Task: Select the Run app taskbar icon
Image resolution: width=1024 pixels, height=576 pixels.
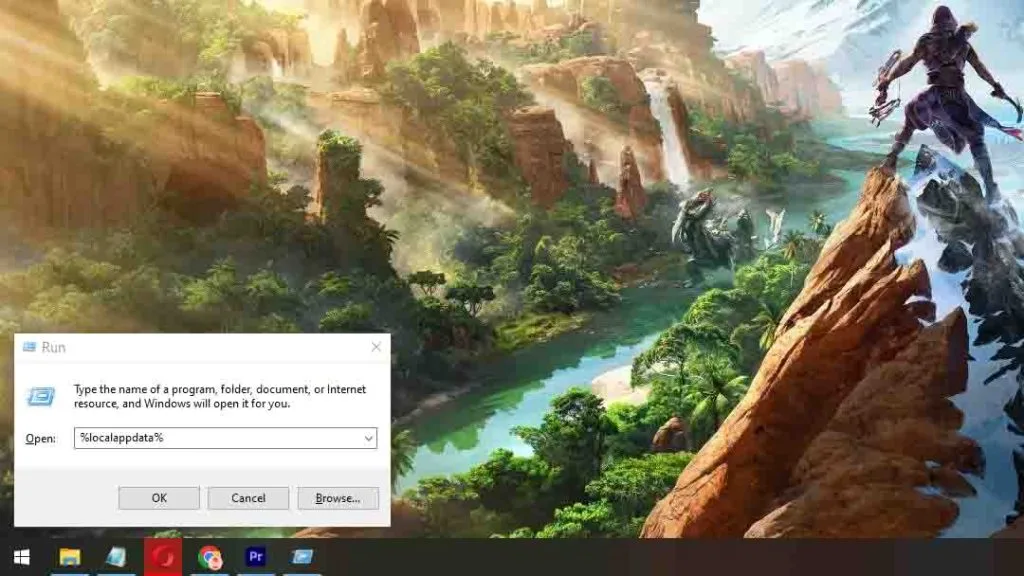Action: tap(302, 557)
